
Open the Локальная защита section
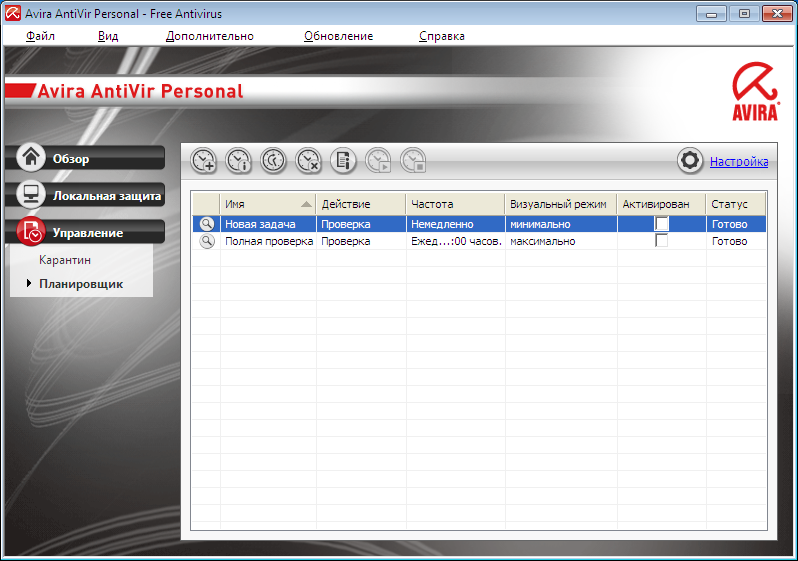coord(86,195)
